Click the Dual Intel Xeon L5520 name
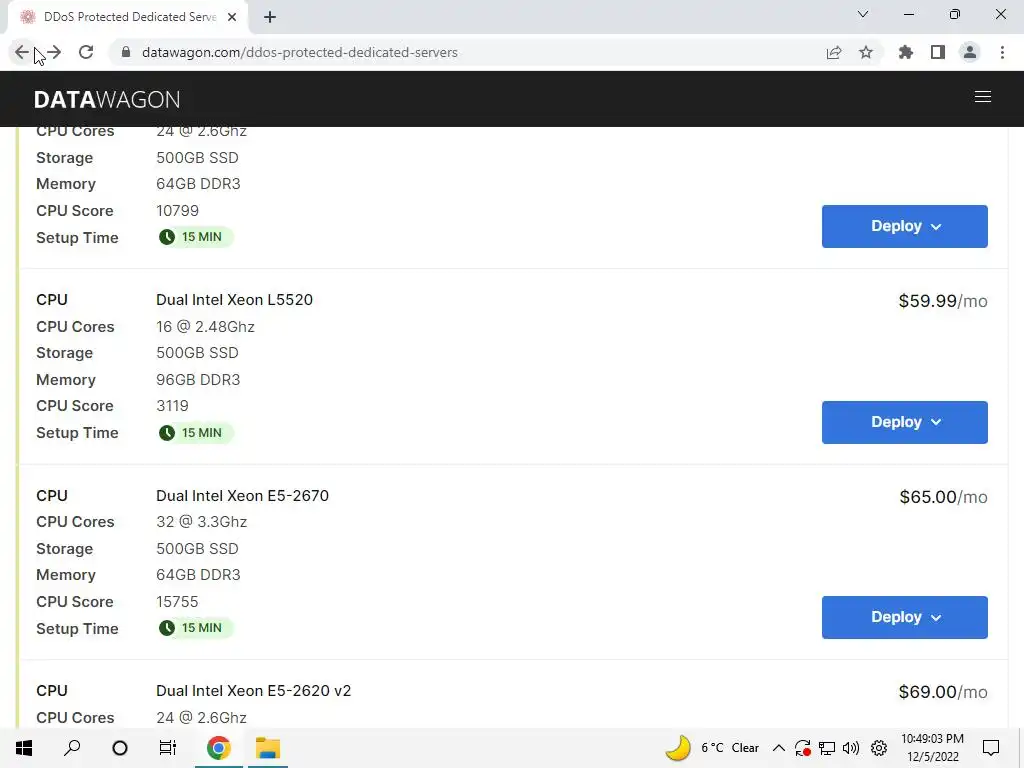 (234, 300)
